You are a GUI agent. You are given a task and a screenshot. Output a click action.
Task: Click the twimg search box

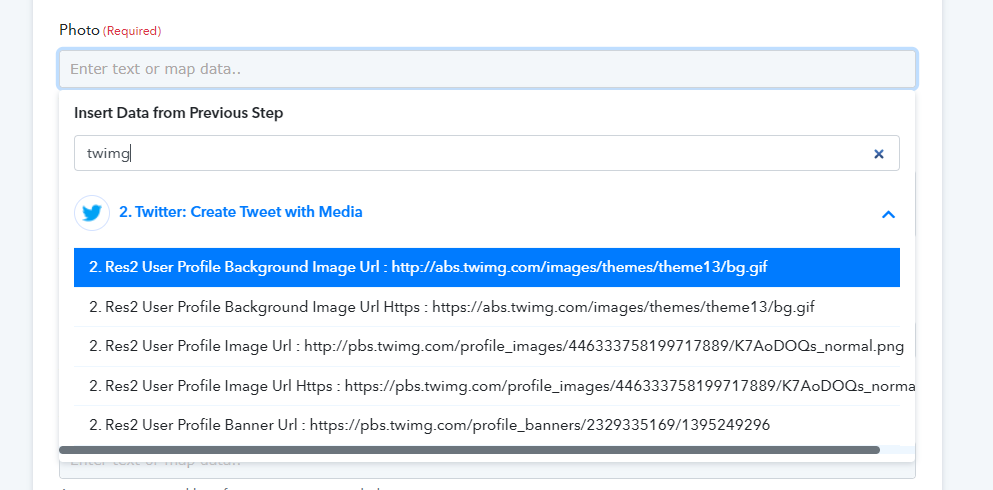(x=486, y=153)
